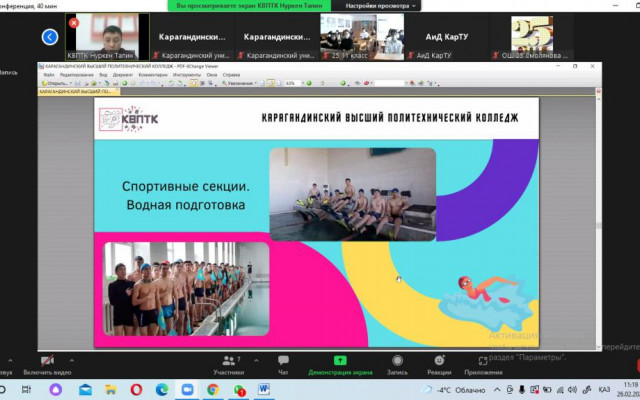Select the АиД КарТУ participant tile
Screen dimensions: 640x400
tap(447, 37)
